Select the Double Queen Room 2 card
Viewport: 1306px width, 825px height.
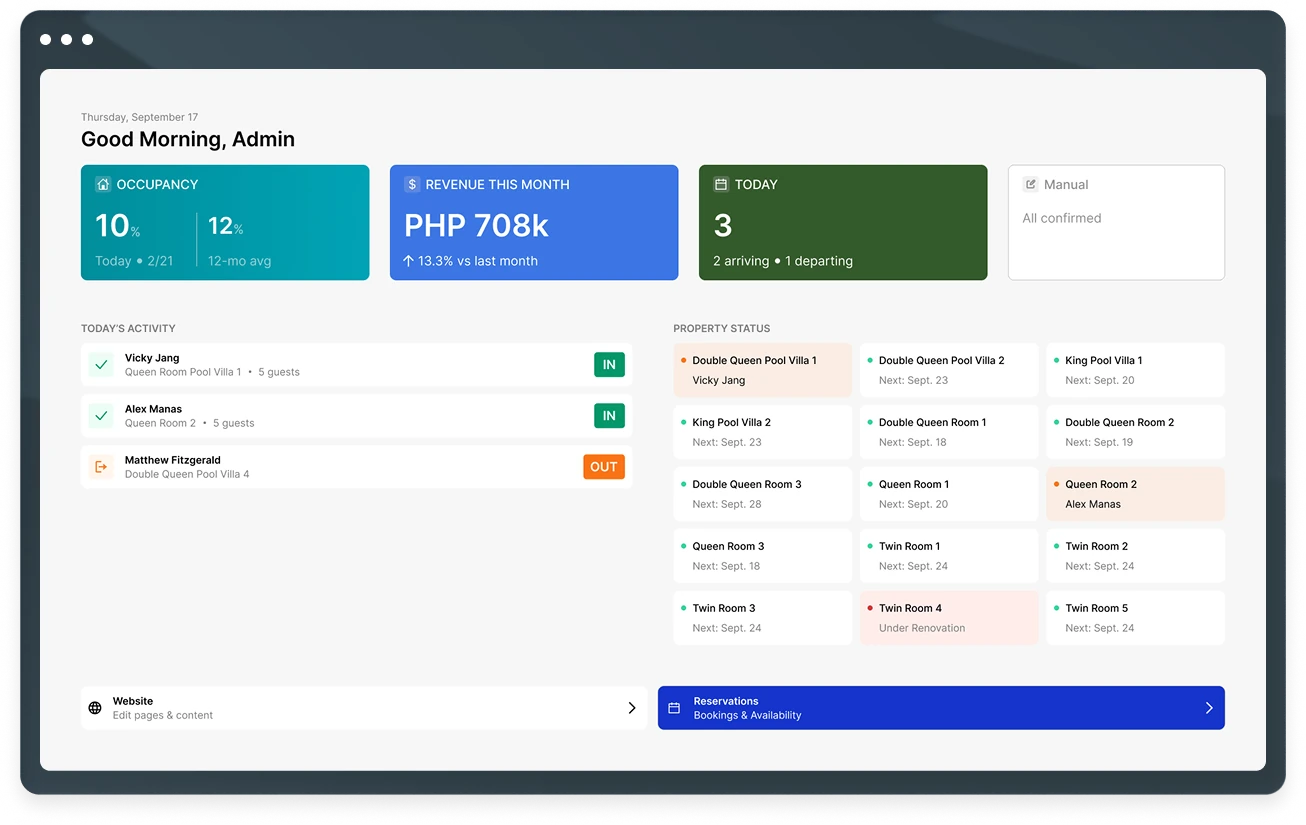pos(1136,432)
